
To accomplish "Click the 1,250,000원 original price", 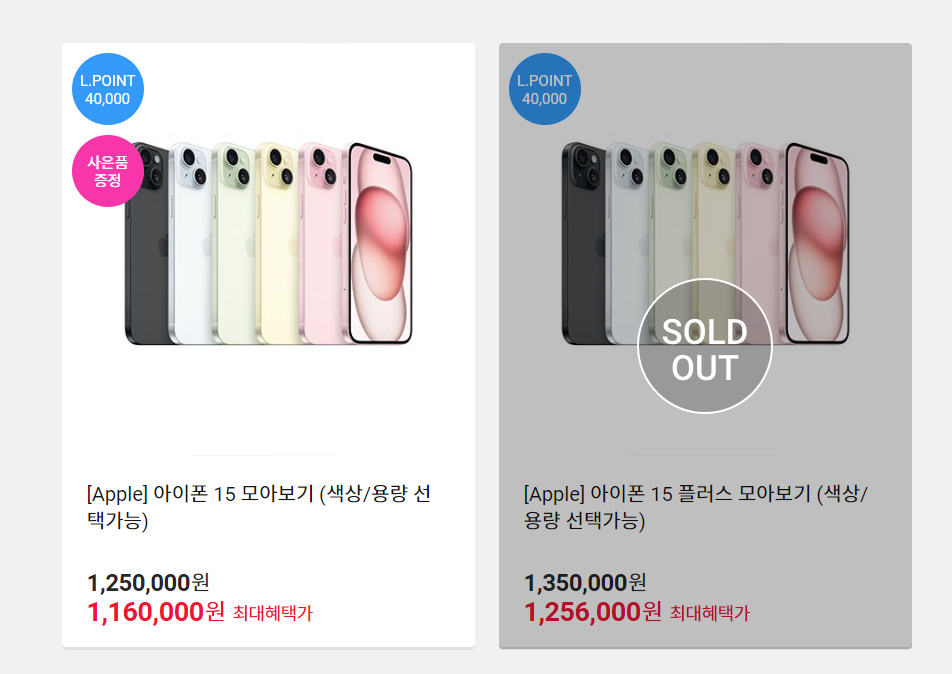I will pyautogui.click(x=149, y=583).
